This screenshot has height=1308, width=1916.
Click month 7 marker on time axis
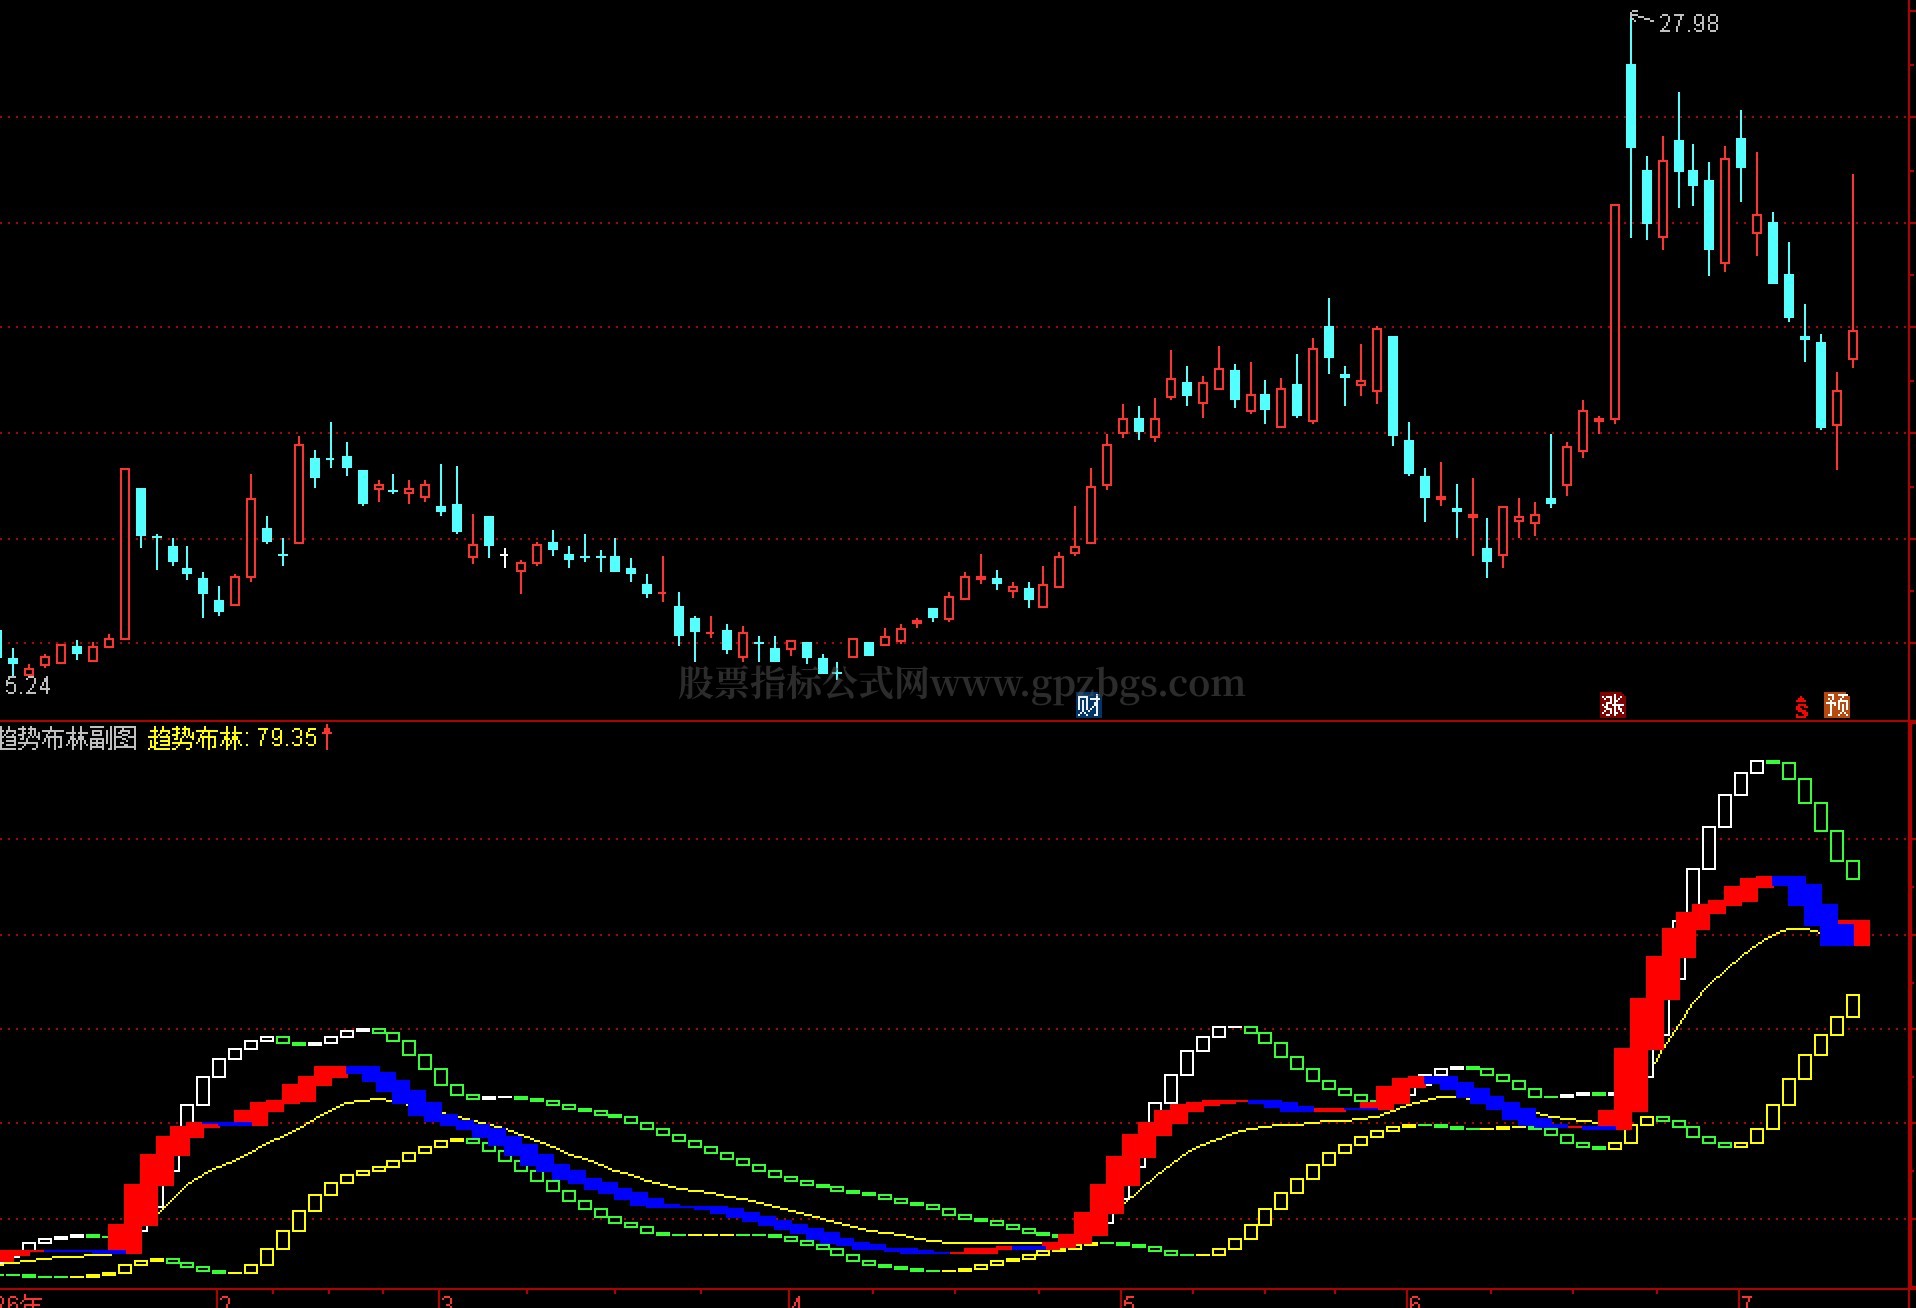pos(1747,1301)
